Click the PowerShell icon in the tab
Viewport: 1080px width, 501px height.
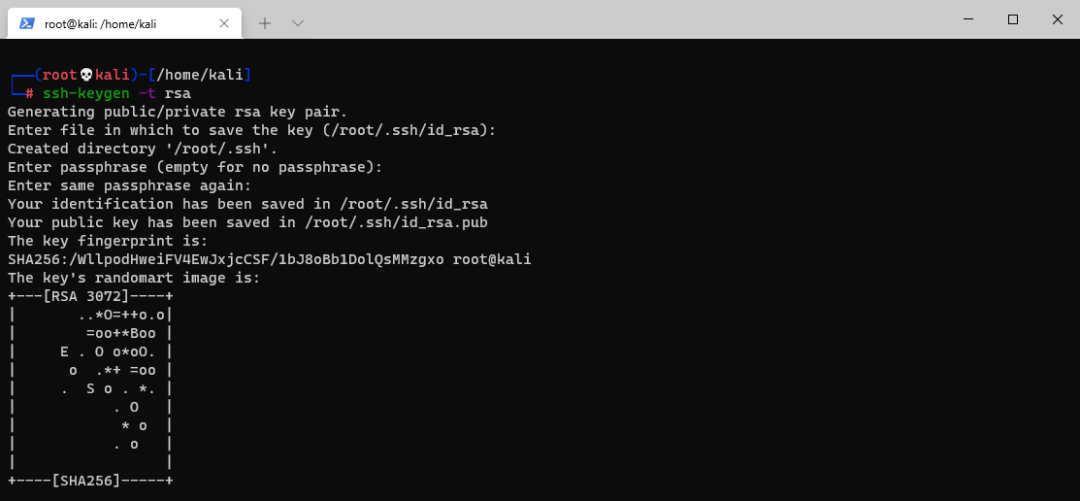(27, 23)
